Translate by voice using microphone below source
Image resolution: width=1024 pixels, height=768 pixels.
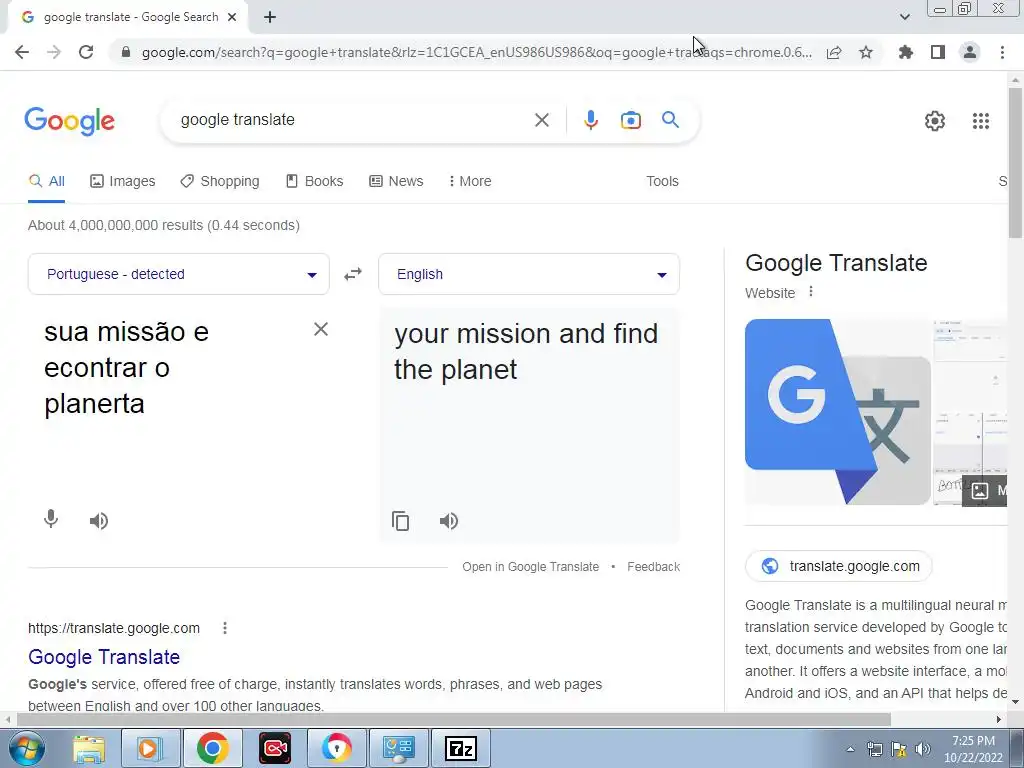tap(51, 520)
